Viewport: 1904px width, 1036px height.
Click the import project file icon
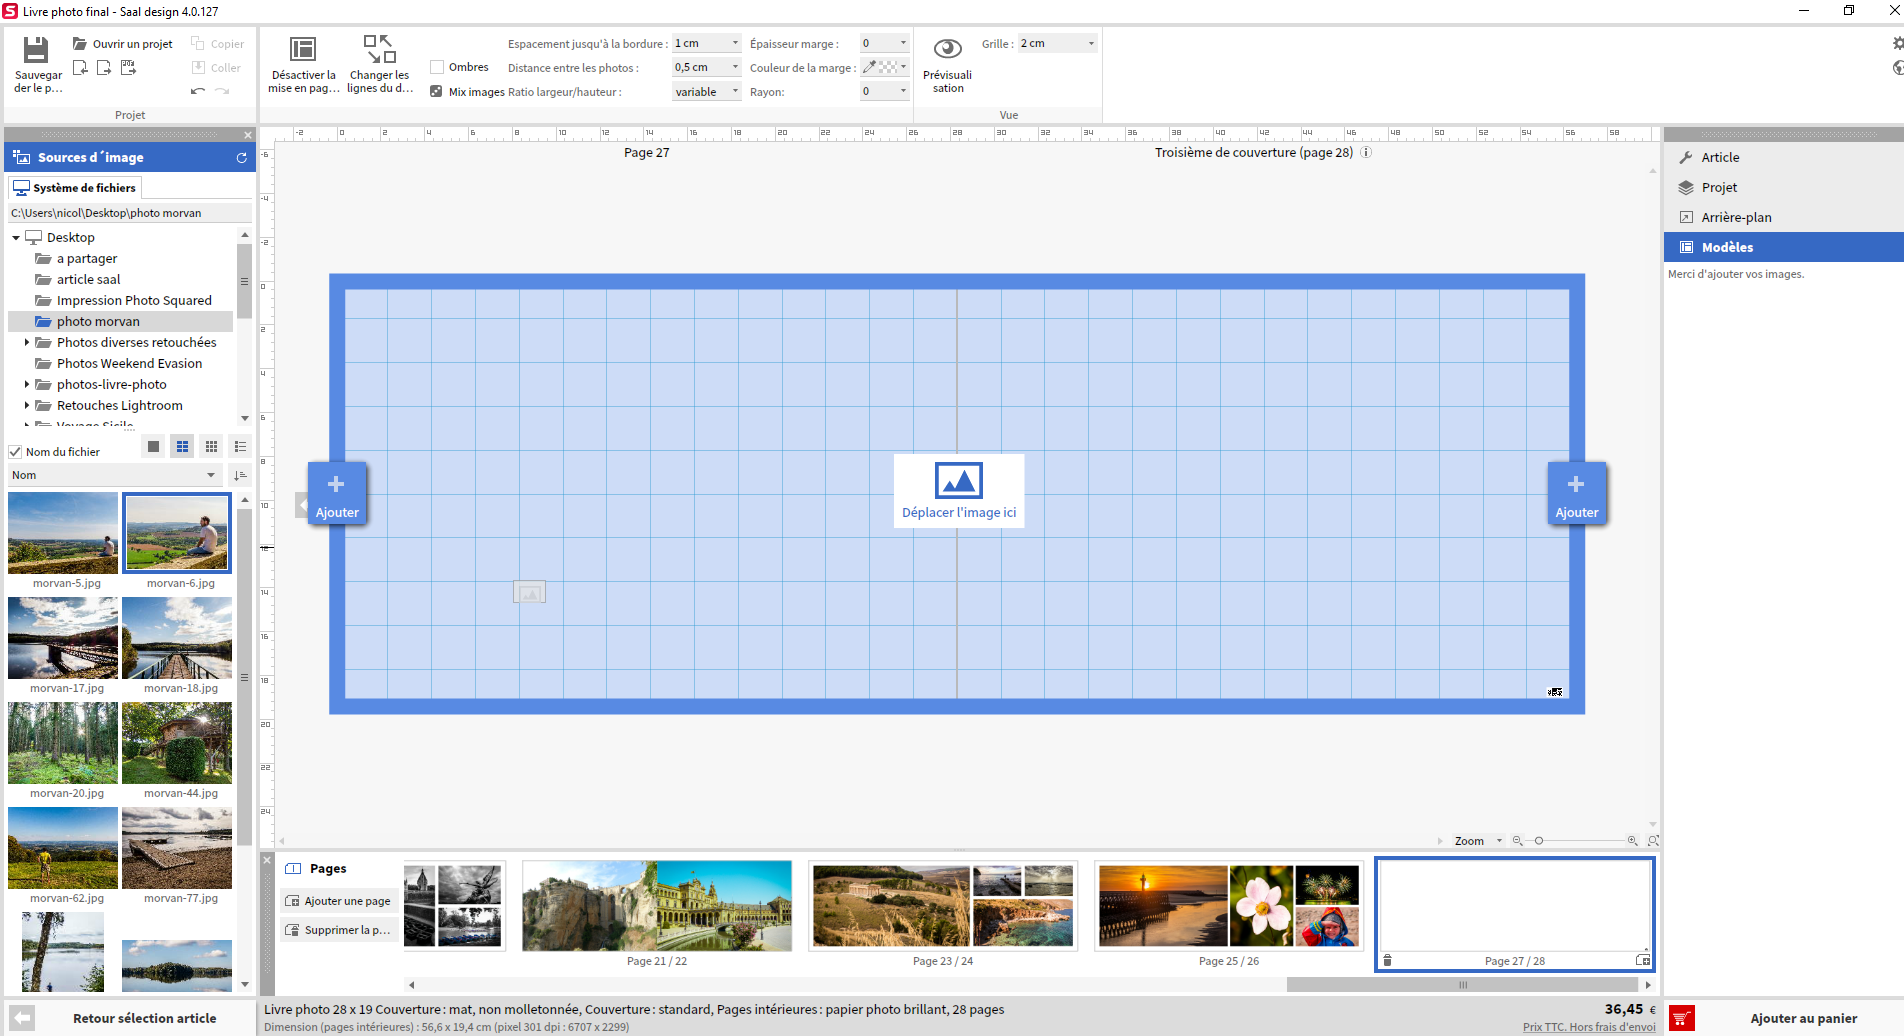point(80,68)
